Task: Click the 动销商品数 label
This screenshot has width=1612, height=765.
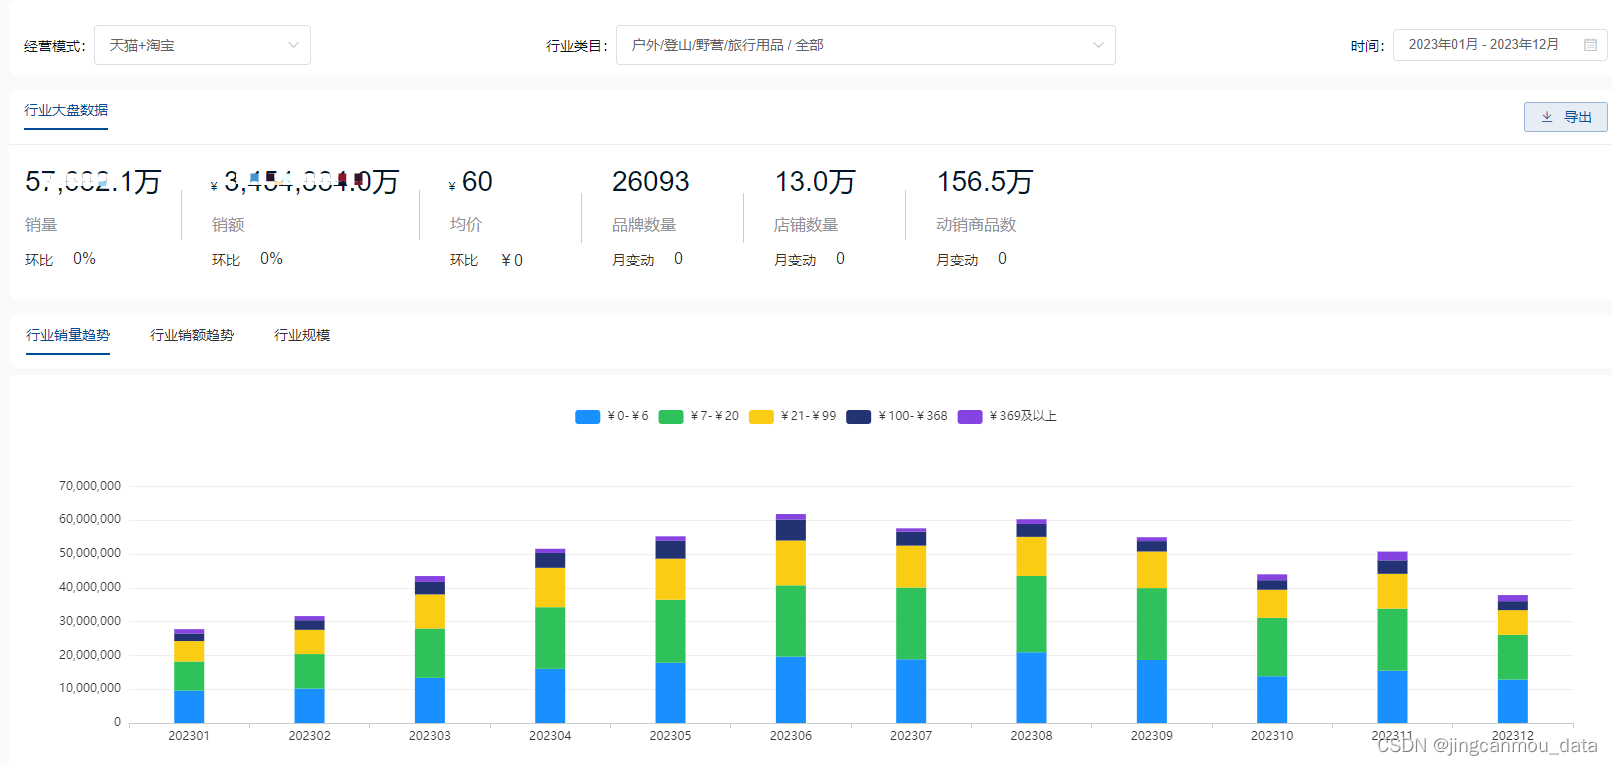Action: coord(976,225)
